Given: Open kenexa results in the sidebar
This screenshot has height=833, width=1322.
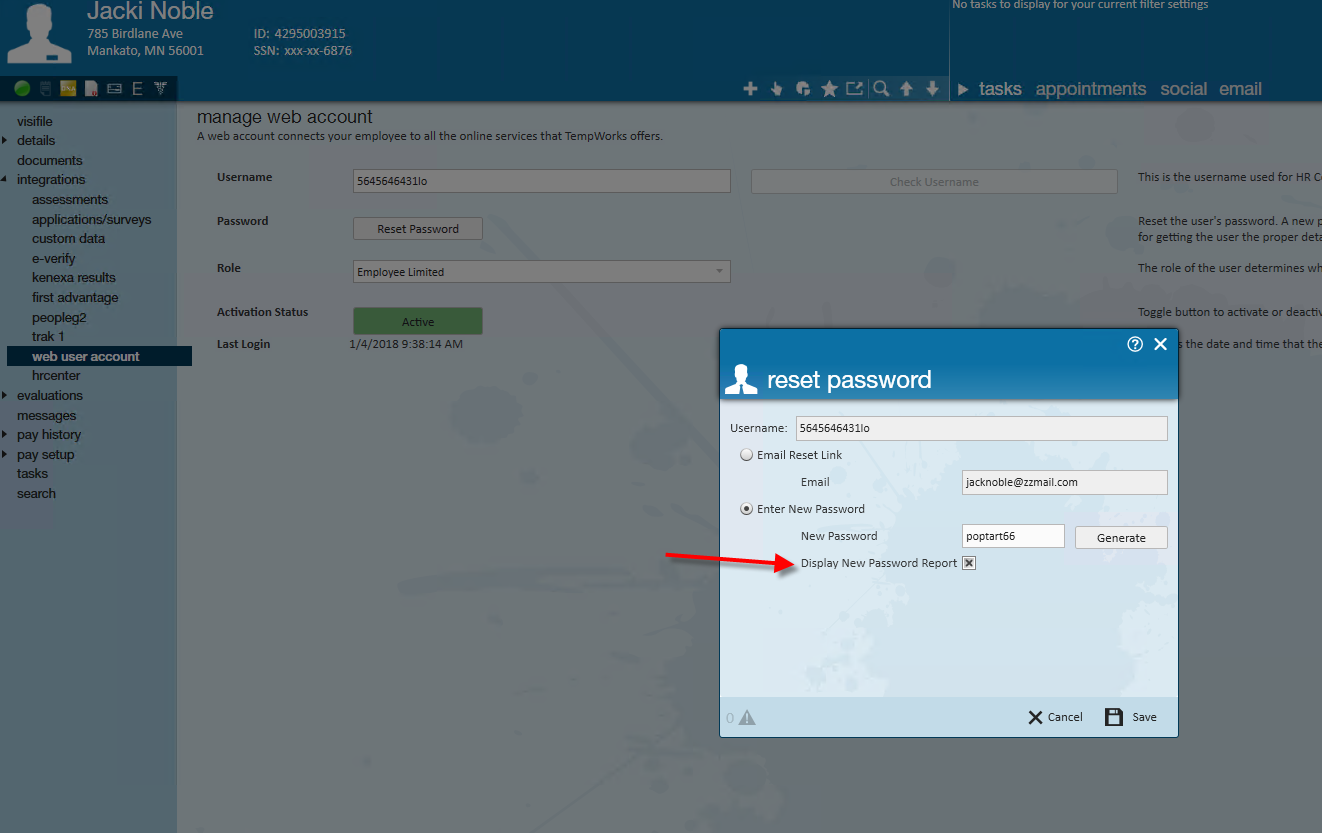Looking at the screenshot, I should point(74,277).
